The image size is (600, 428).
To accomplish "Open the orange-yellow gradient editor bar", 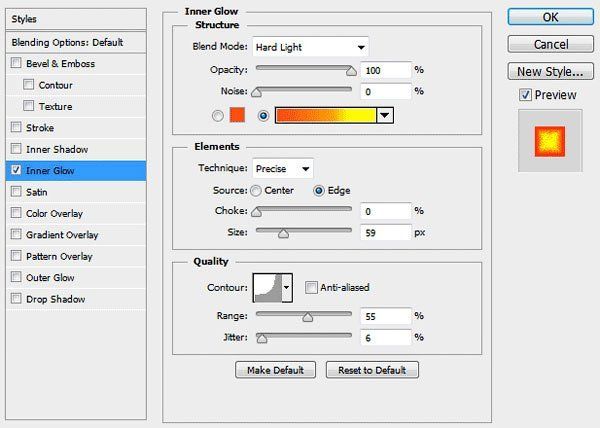I will click(326, 115).
